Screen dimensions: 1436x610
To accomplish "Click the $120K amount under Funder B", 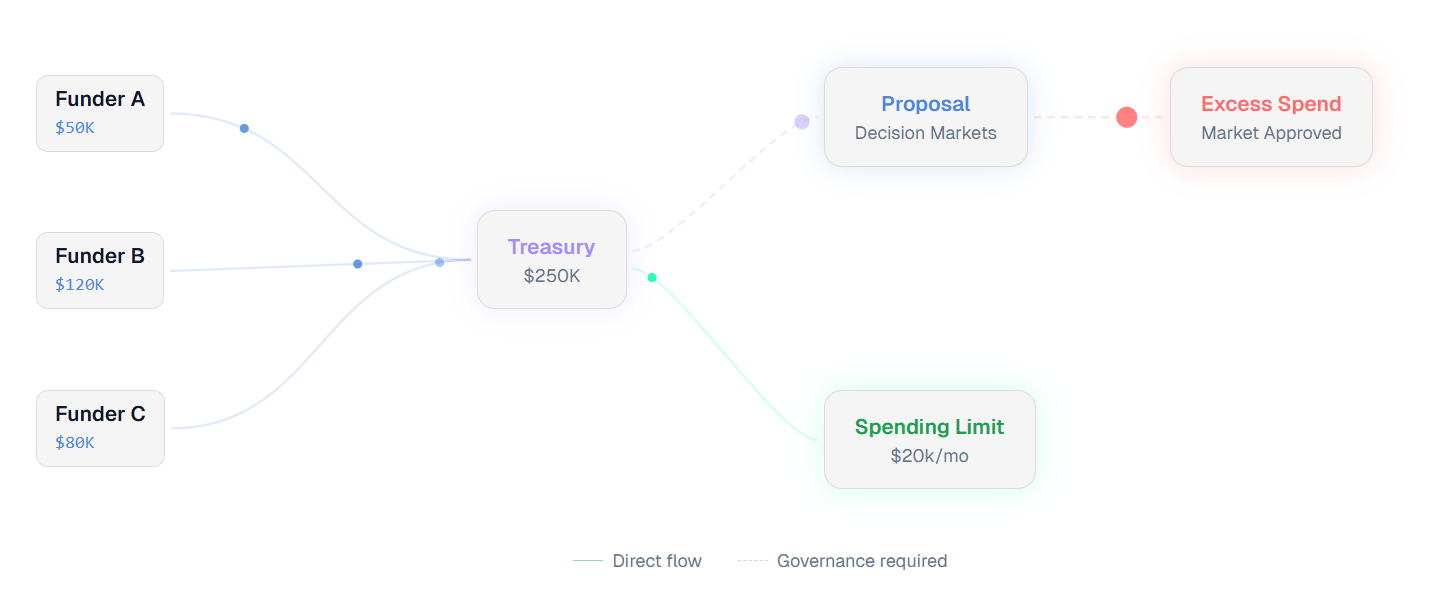I will 79,285.
